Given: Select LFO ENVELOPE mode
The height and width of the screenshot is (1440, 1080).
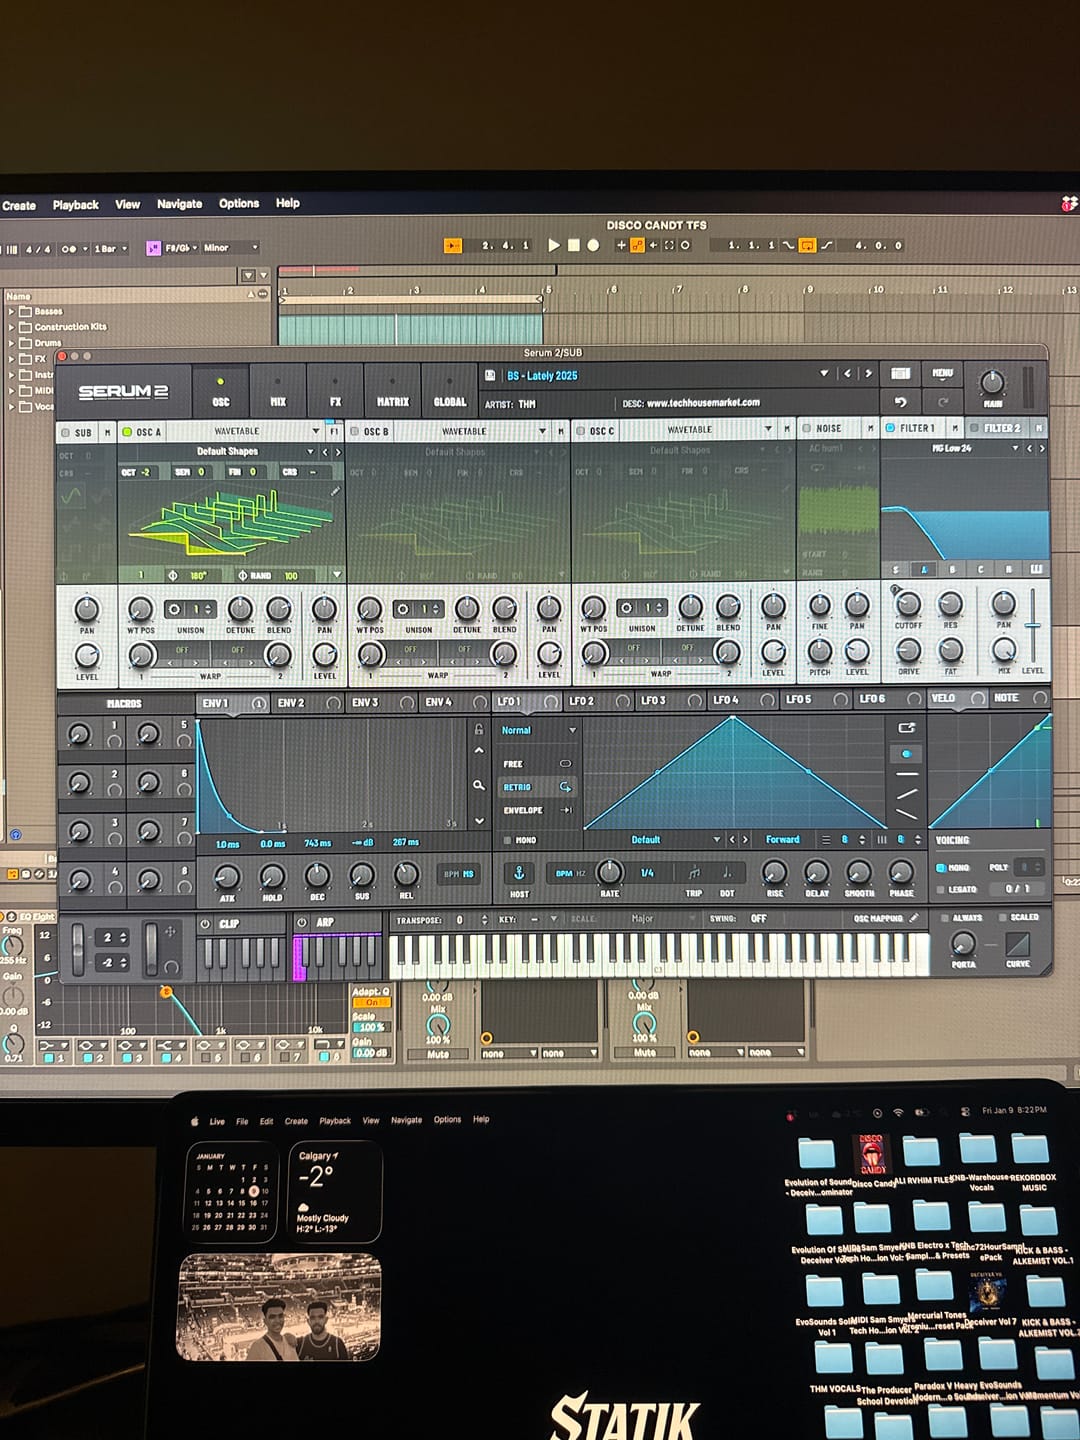Looking at the screenshot, I should [537, 810].
